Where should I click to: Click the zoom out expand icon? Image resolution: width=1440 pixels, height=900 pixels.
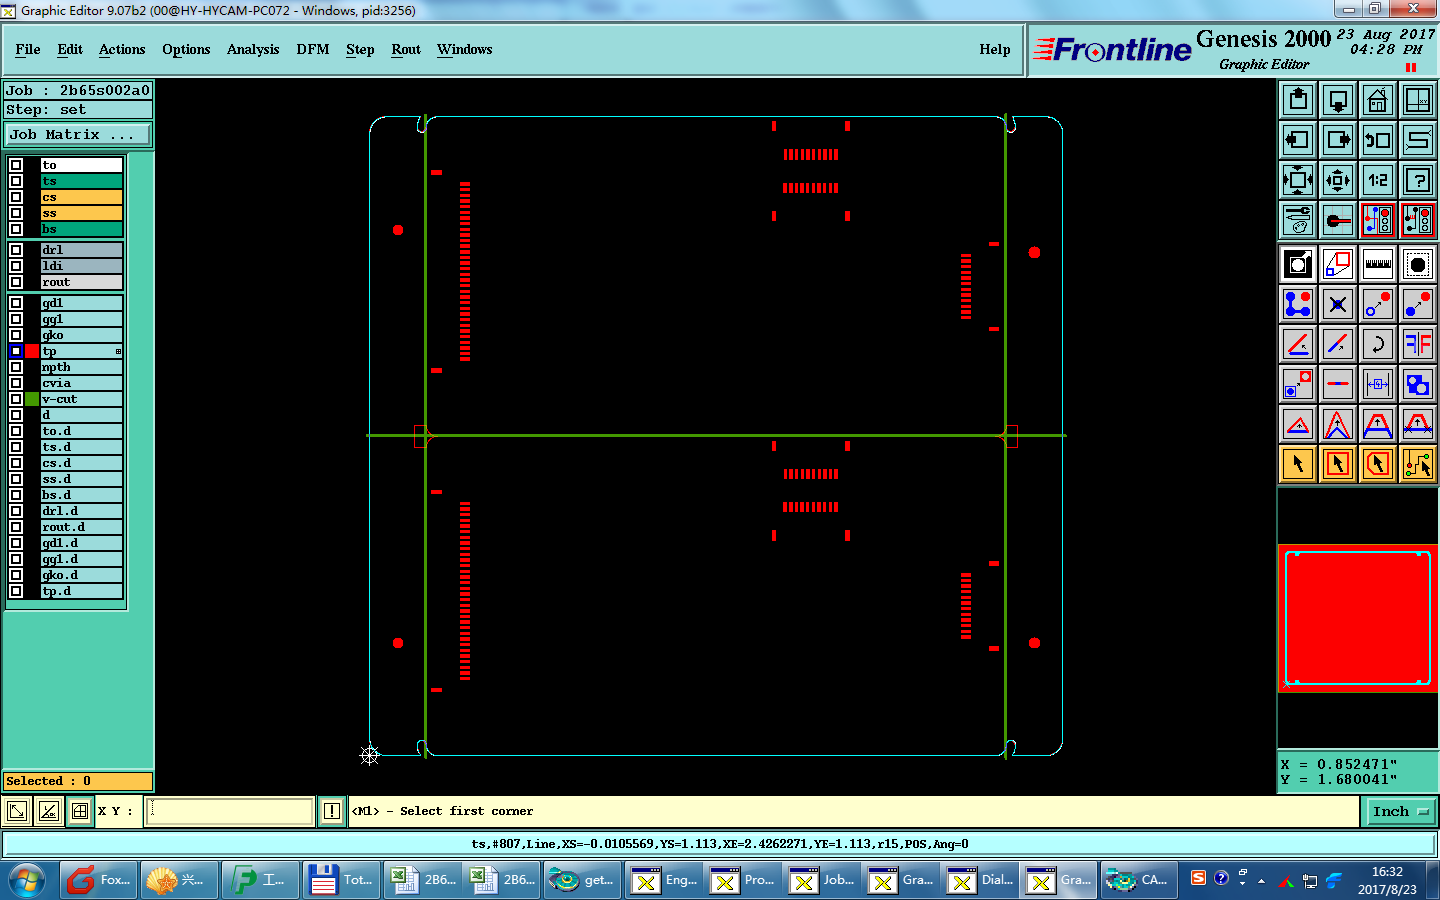click(1298, 180)
